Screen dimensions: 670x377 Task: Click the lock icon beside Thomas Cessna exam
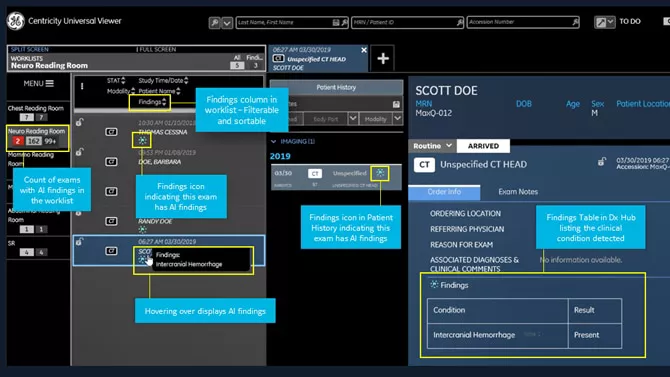79,122
